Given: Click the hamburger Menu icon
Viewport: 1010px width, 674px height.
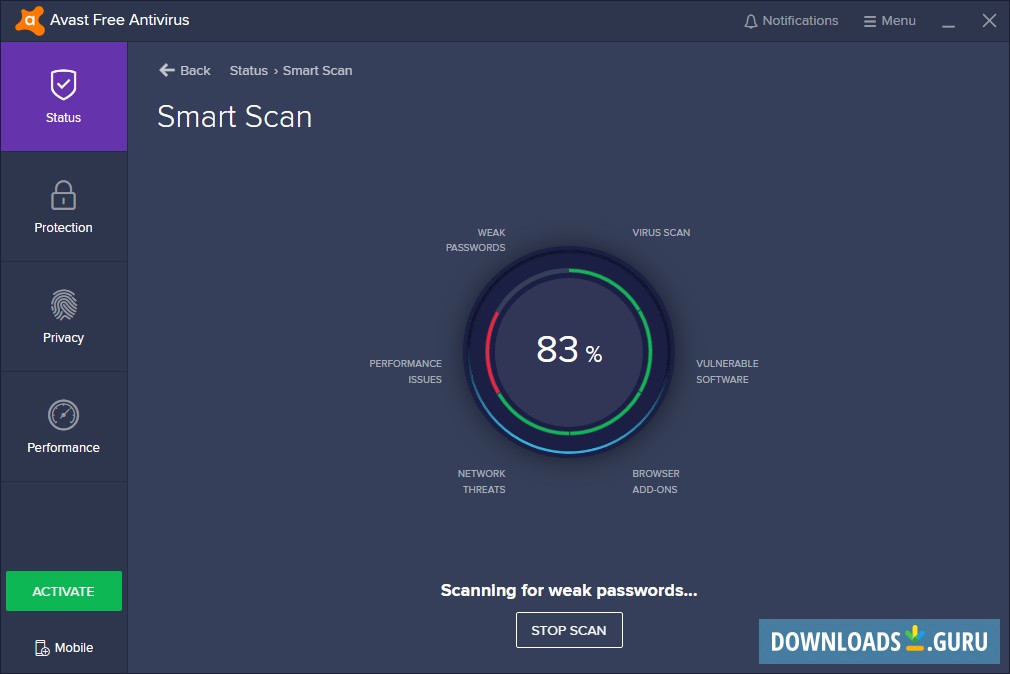Looking at the screenshot, I should [870, 21].
